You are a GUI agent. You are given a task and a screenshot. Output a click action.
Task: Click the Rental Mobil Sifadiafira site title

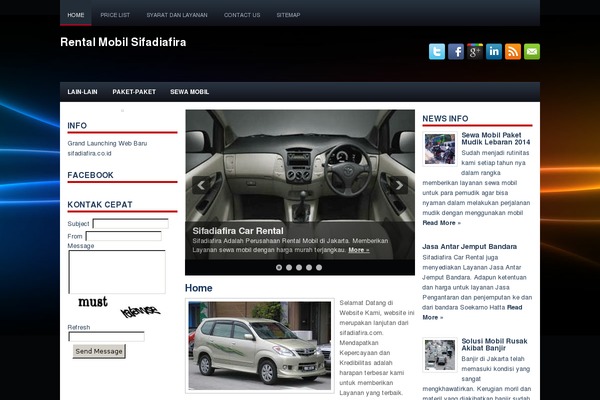pos(123,42)
